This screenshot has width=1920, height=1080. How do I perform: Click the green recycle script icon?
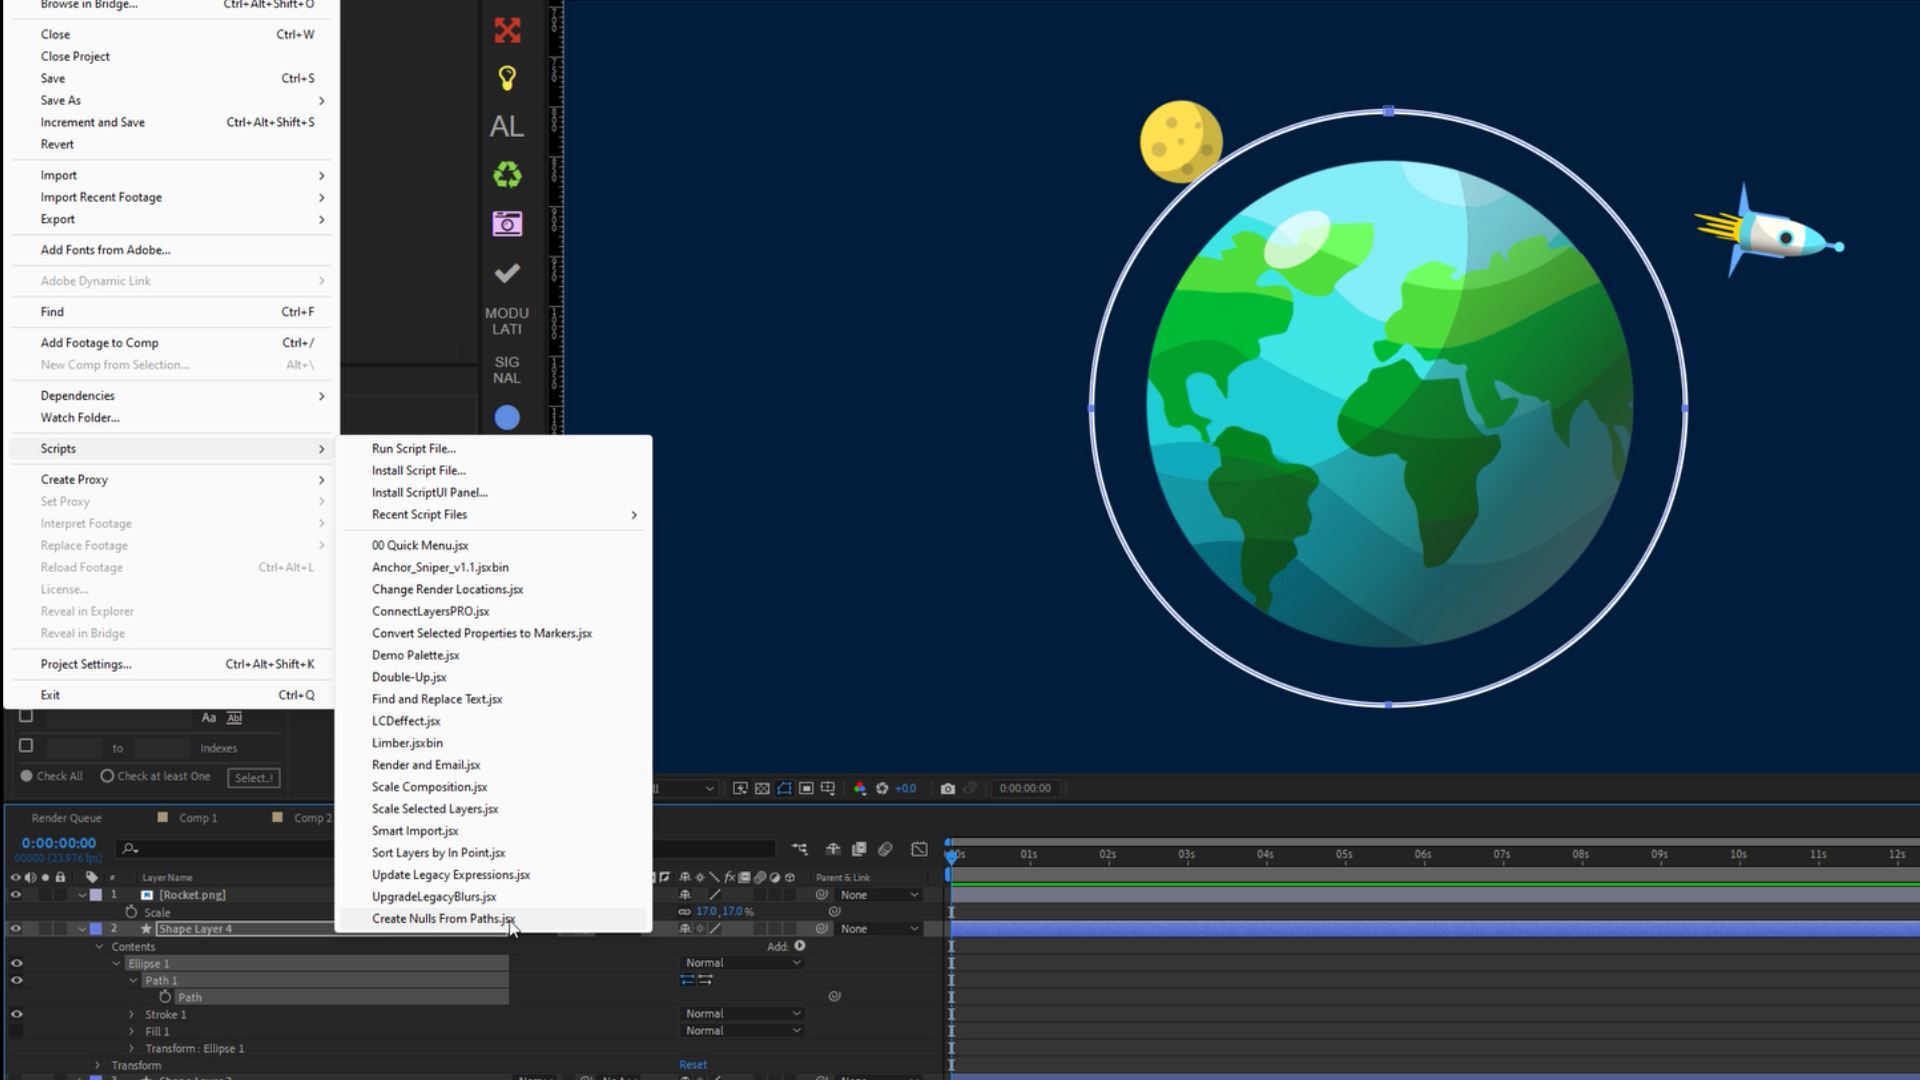click(x=507, y=175)
